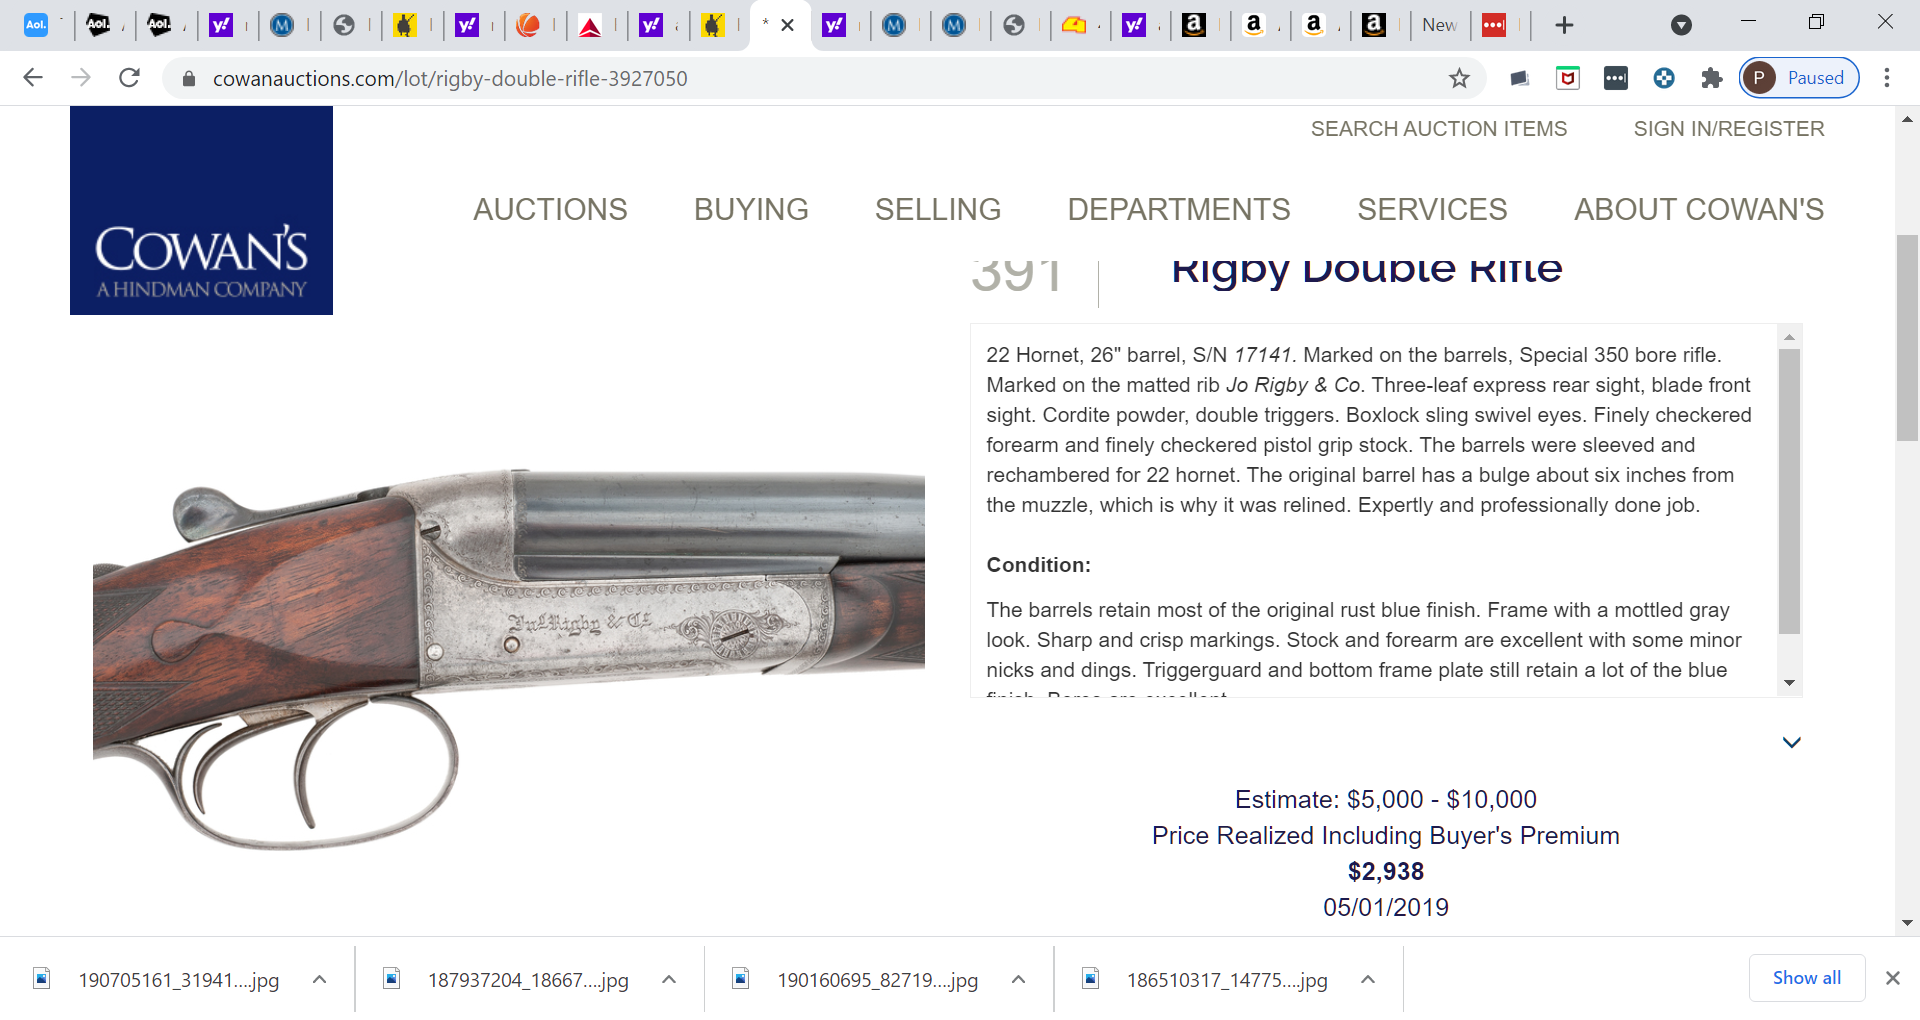The width and height of the screenshot is (1920, 1020).
Task: Click the Cowan's logo to go home
Action: click(201, 211)
